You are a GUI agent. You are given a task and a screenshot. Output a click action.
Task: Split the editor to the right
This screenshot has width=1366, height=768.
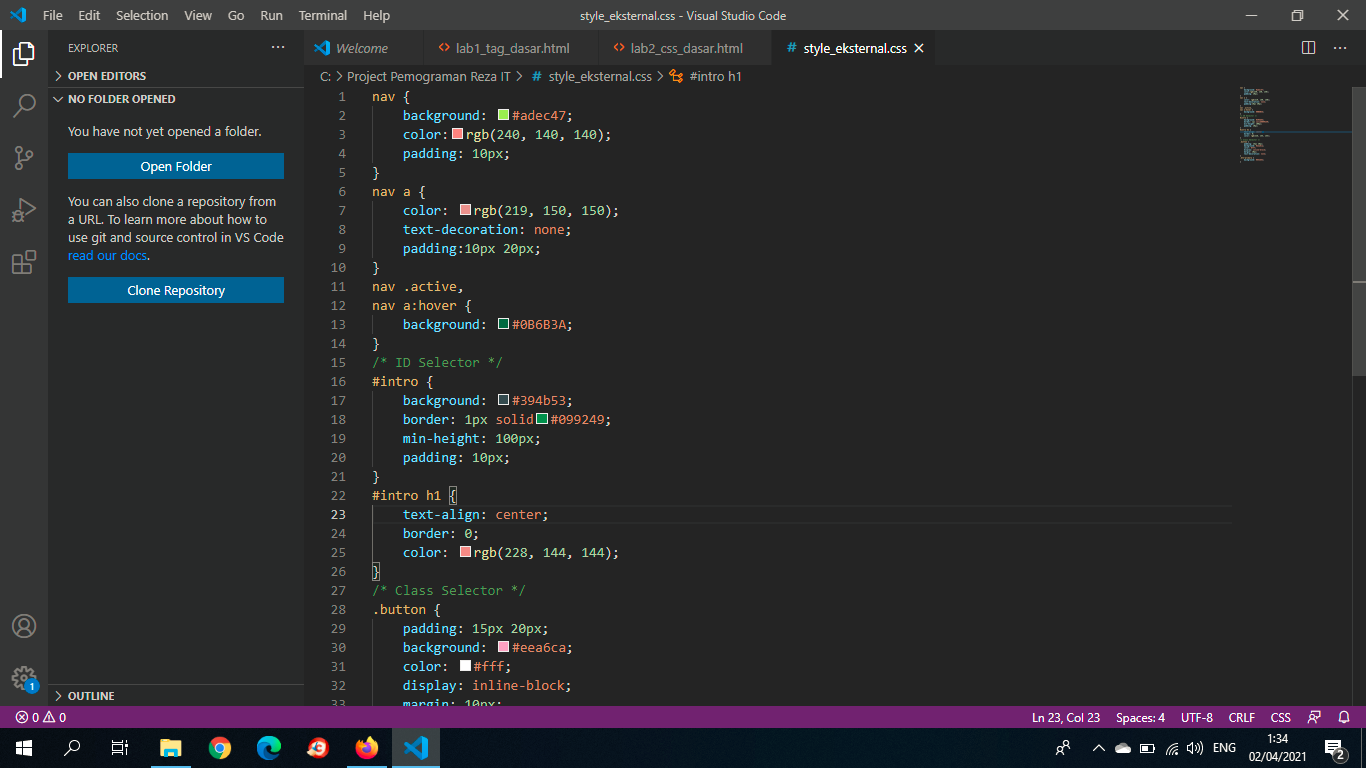(x=1308, y=48)
